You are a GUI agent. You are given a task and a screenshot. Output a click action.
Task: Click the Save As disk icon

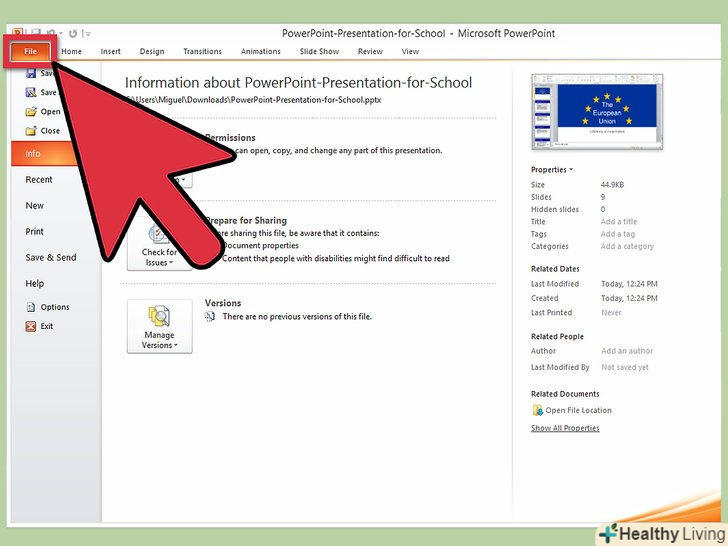[x=31, y=92]
